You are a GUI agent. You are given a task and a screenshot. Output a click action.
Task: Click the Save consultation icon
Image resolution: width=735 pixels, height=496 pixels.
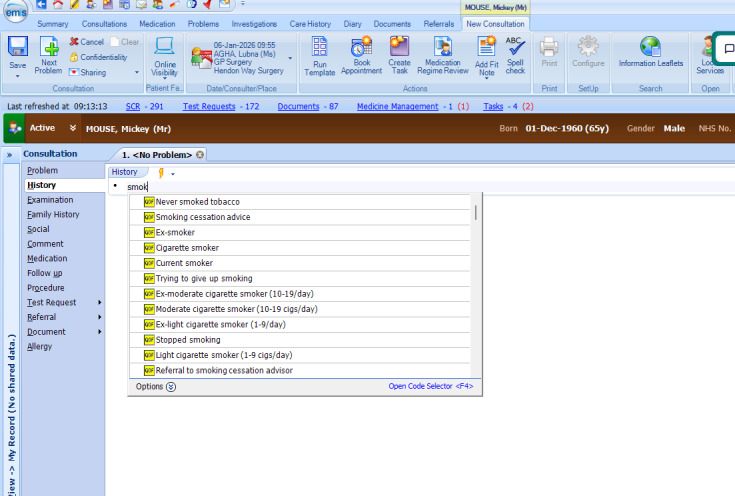[x=17, y=47]
